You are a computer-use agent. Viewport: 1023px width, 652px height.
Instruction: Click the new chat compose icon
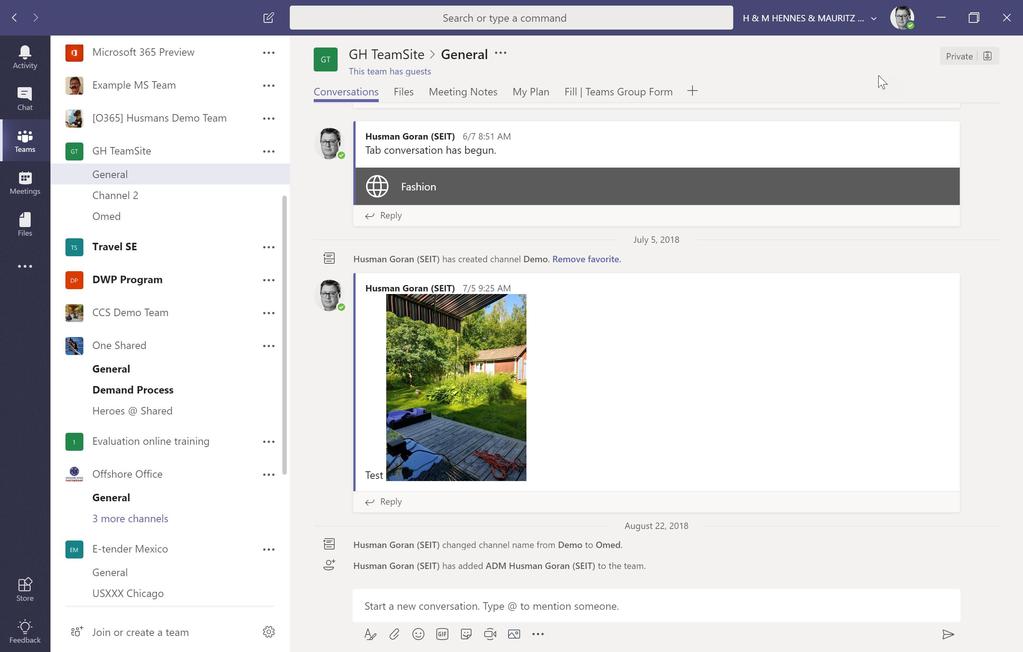268,18
